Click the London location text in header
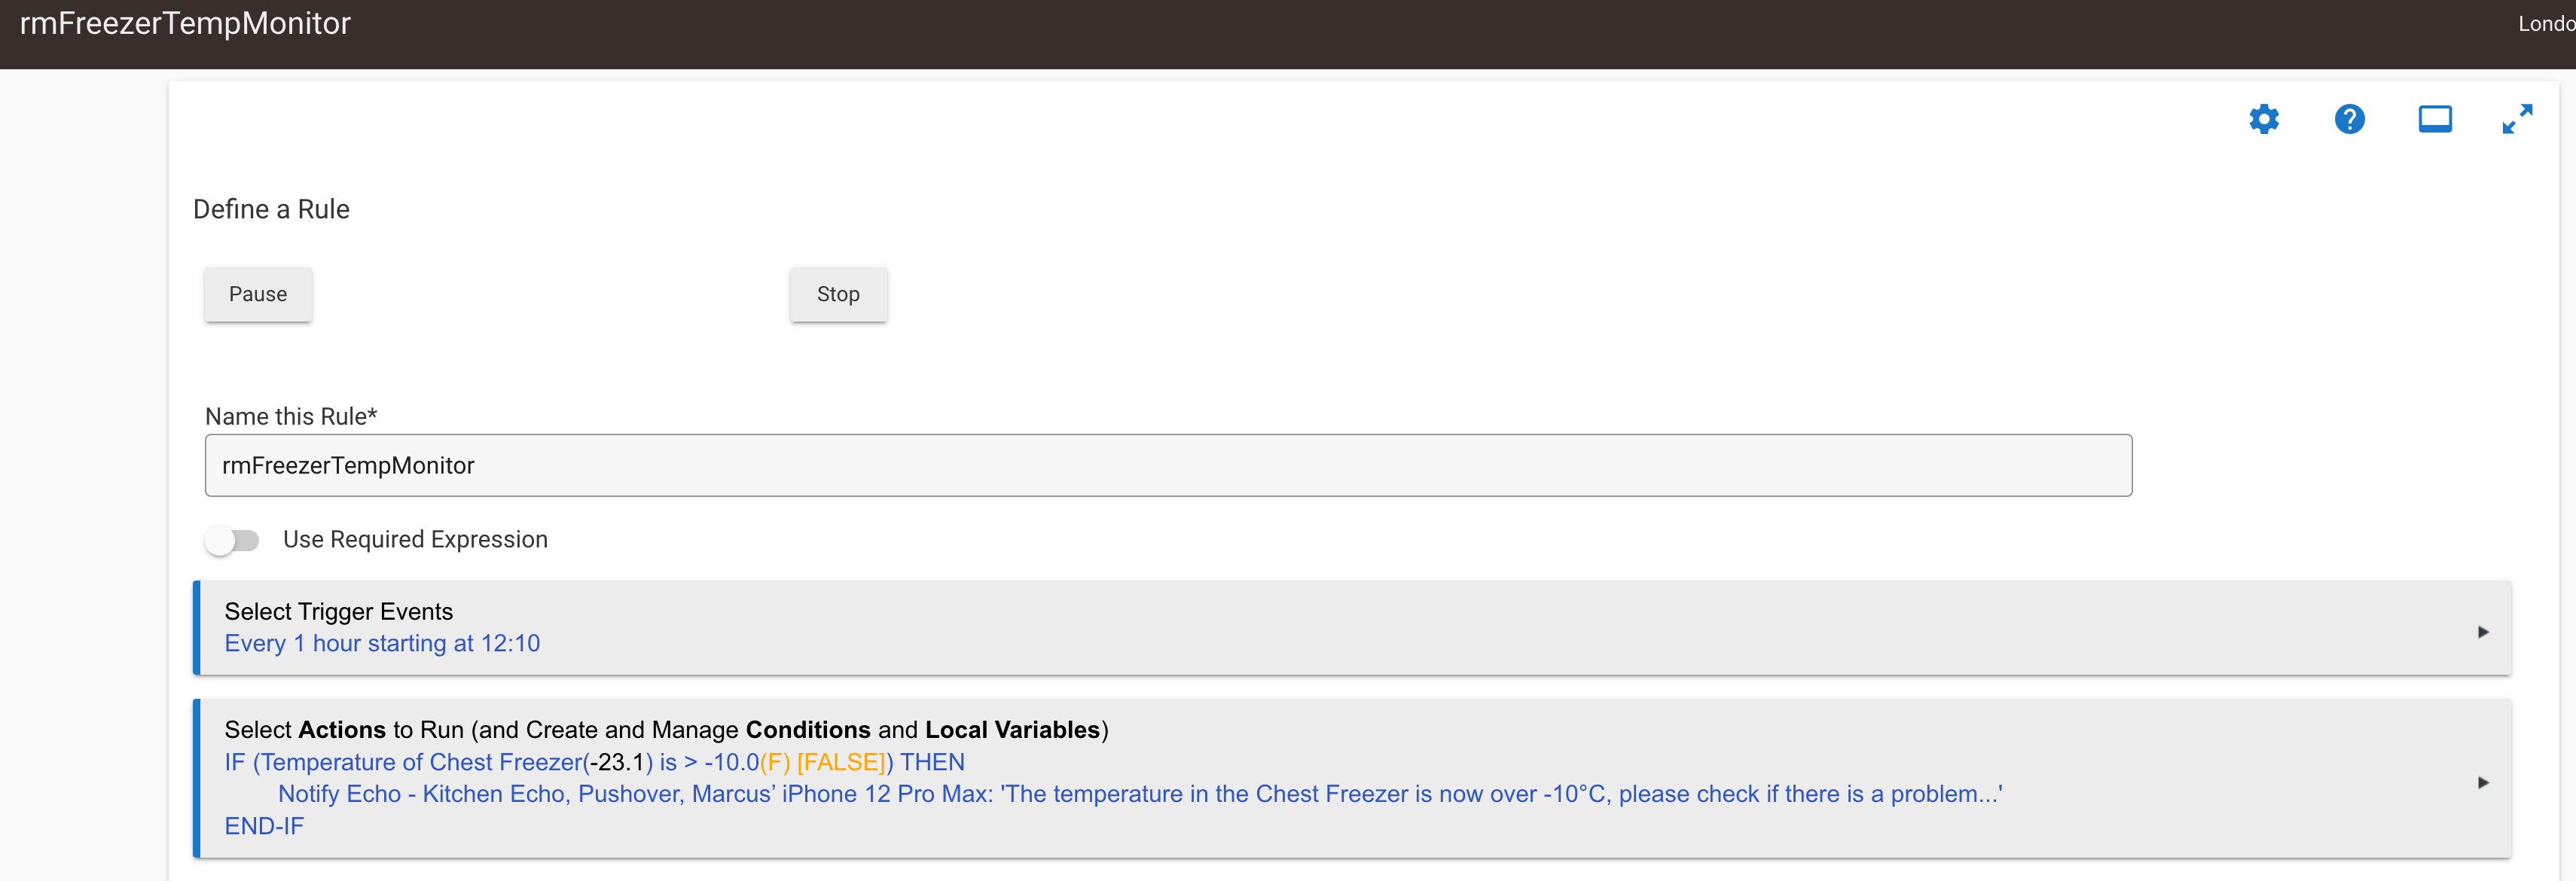The width and height of the screenshot is (2576, 881). point(2546,24)
